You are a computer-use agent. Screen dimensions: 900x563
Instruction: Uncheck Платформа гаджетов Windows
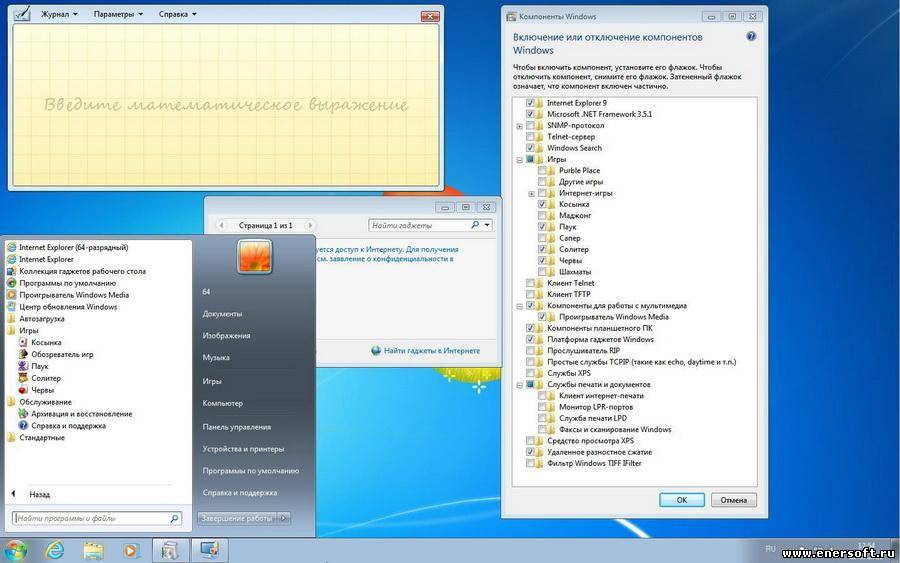click(x=530, y=339)
